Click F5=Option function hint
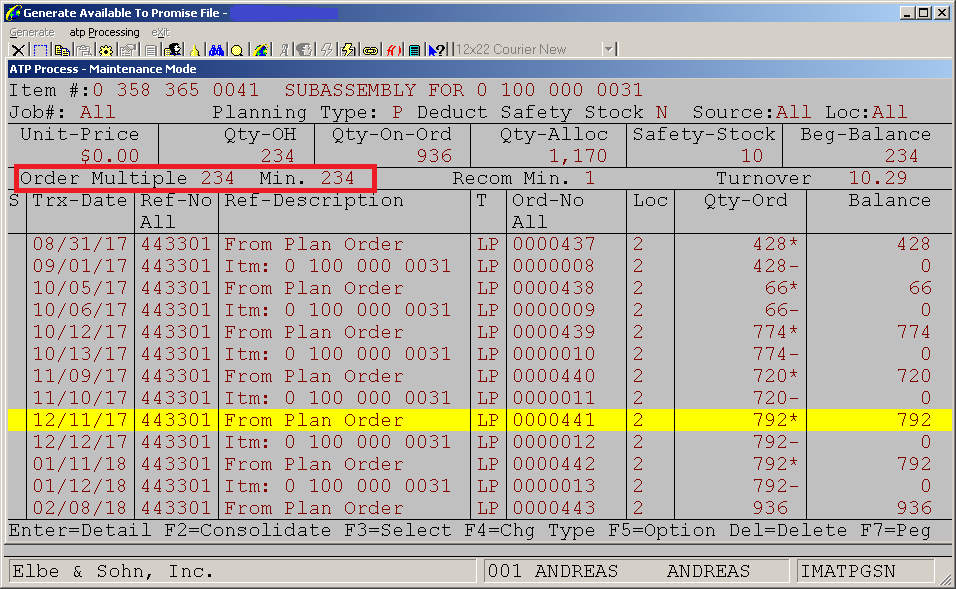 (x=662, y=530)
